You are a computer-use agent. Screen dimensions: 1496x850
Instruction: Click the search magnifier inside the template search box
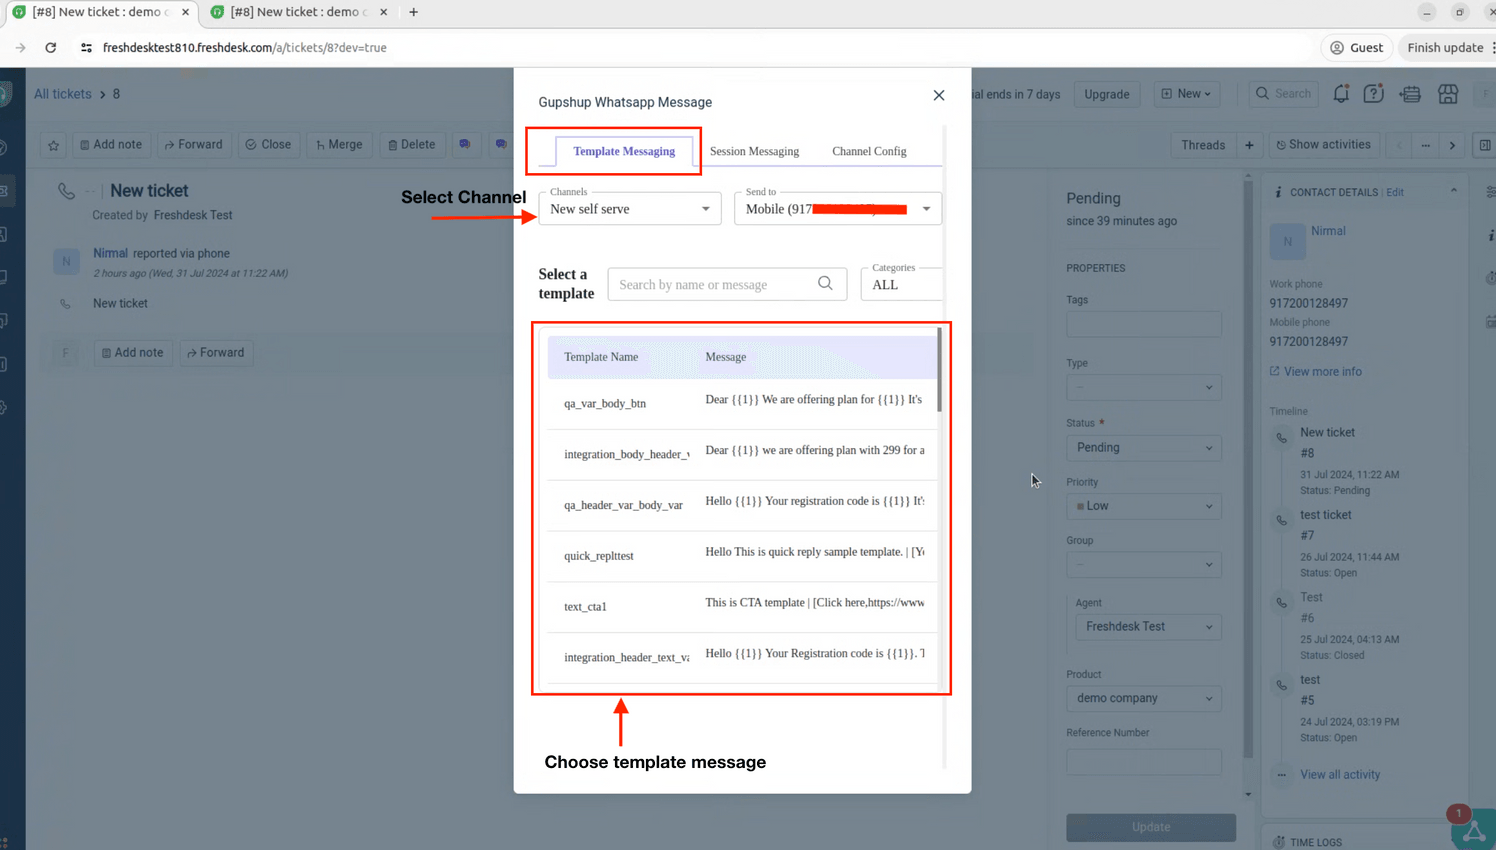[825, 284]
